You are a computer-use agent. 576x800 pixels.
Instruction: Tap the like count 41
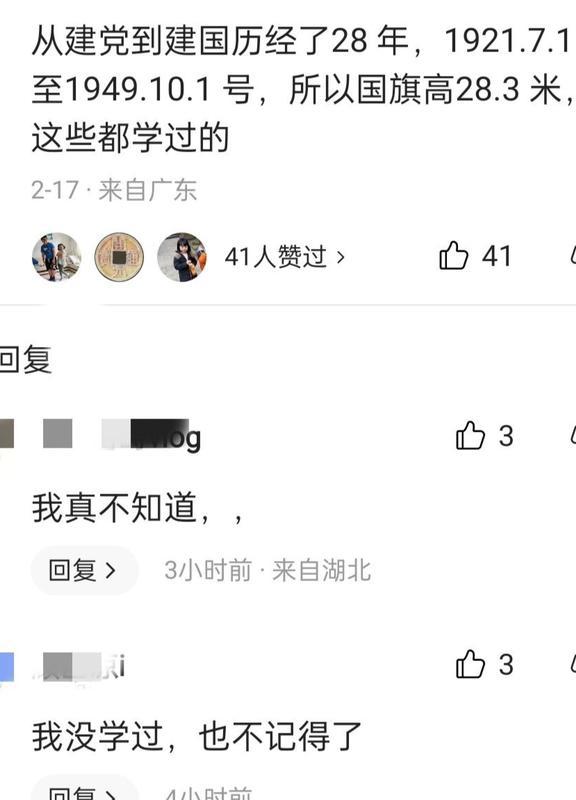496,256
